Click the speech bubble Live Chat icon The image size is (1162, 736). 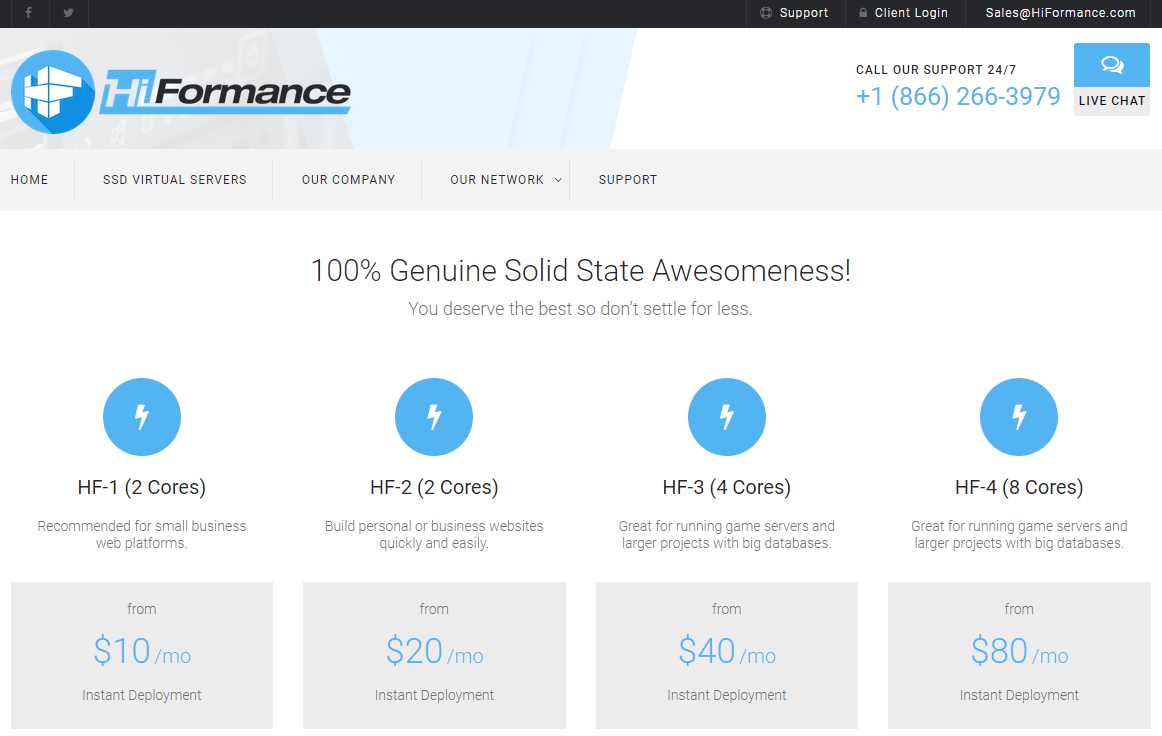[x=1111, y=64]
